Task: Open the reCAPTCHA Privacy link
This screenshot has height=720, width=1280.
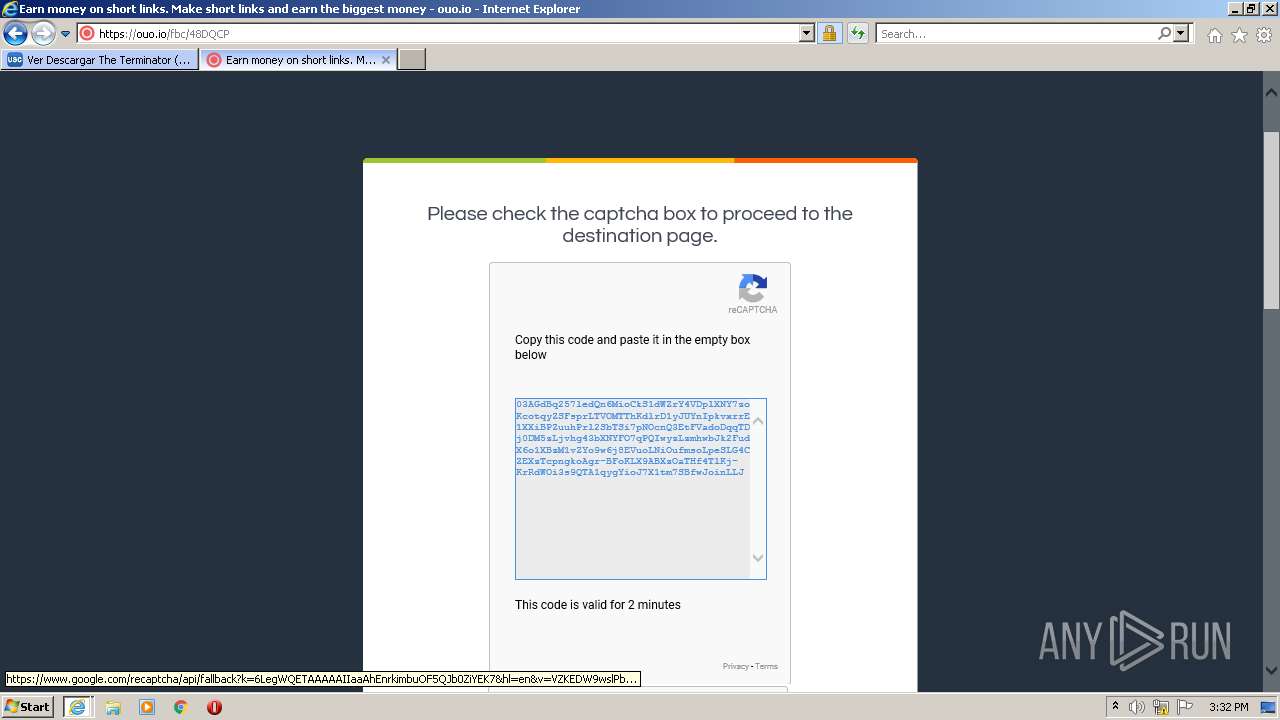Action: pyautogui.click(x=736, y=666)
